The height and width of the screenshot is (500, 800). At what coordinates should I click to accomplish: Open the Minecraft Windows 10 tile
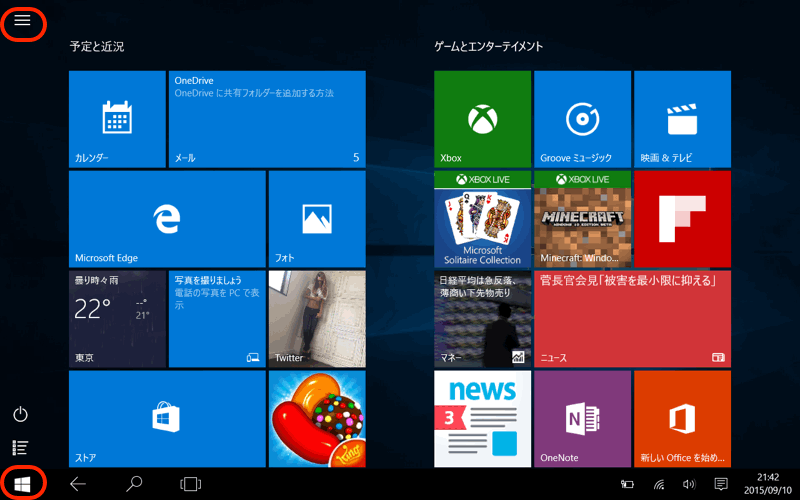point(582,218)
